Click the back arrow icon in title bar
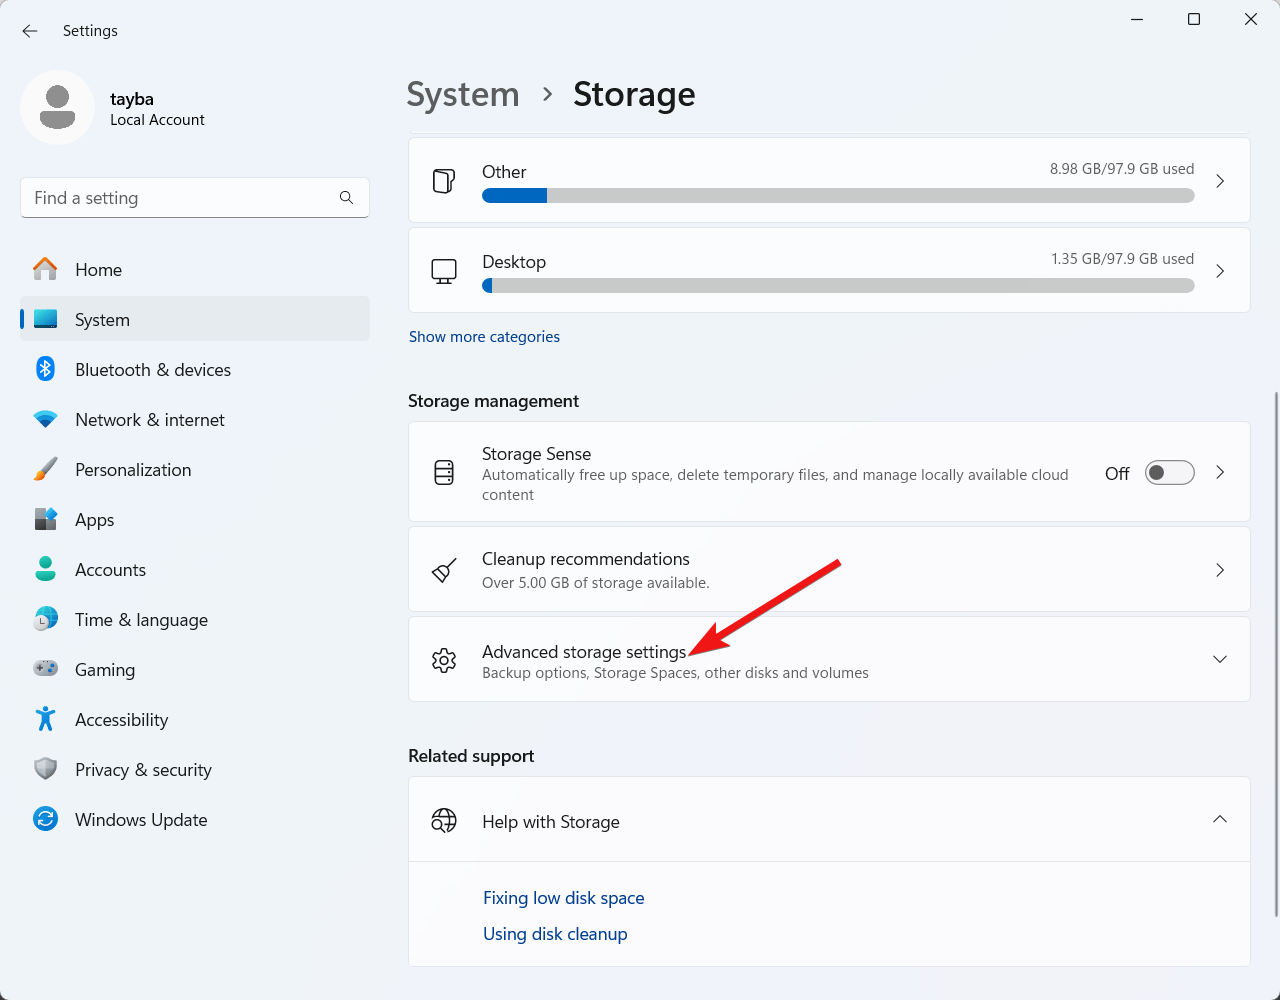The width and height of the screenshot is (1280, 1000). 30,31
